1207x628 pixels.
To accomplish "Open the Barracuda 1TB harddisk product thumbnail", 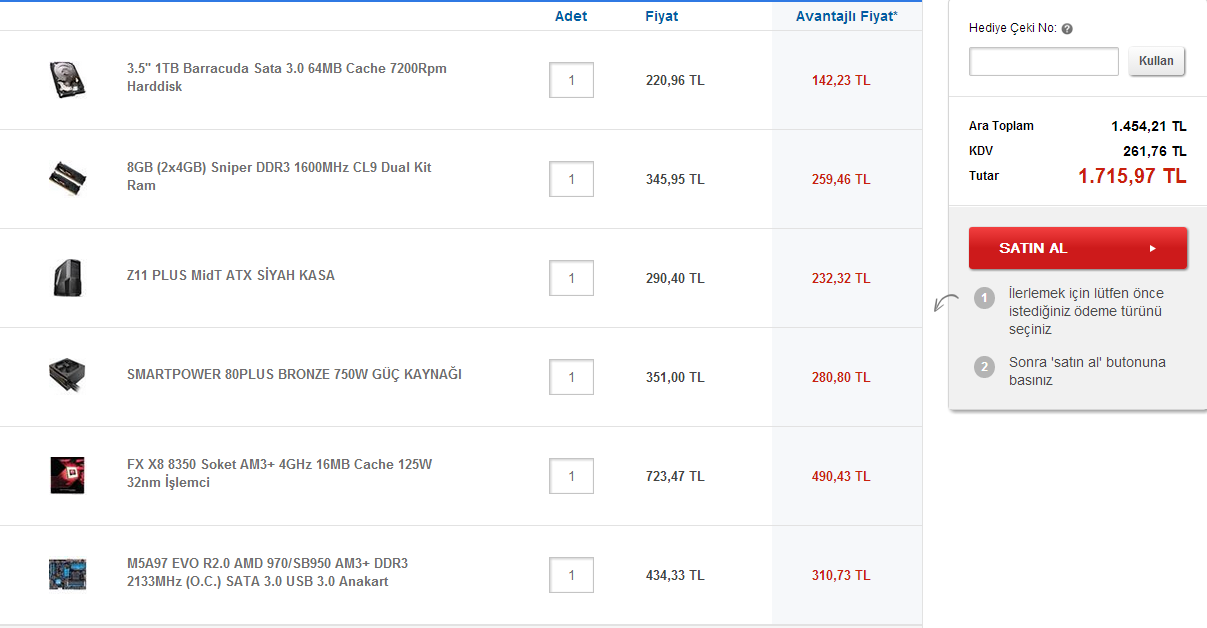I will click(x=68, y=79).
